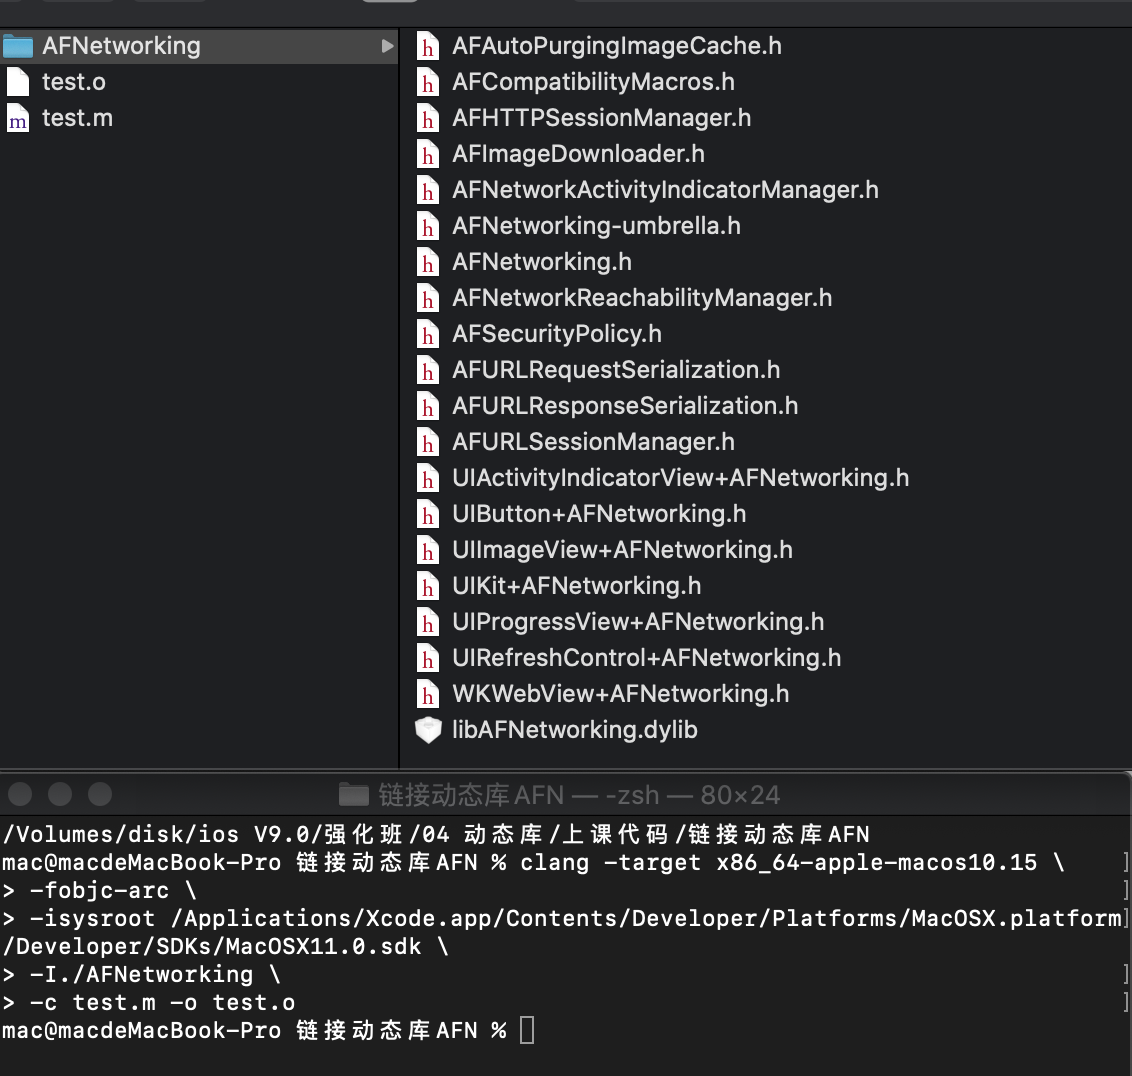Select UIRefreshControl+AFNetworking.h file name
1132x1076 pixels.
pos(647,658)
